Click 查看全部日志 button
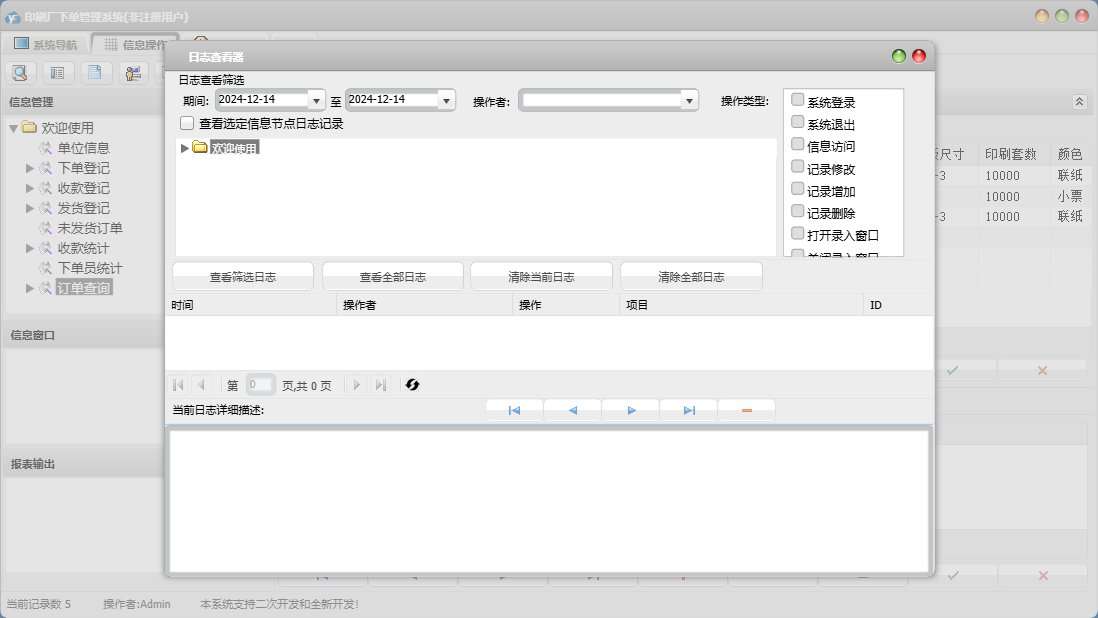 pos(393,276)
